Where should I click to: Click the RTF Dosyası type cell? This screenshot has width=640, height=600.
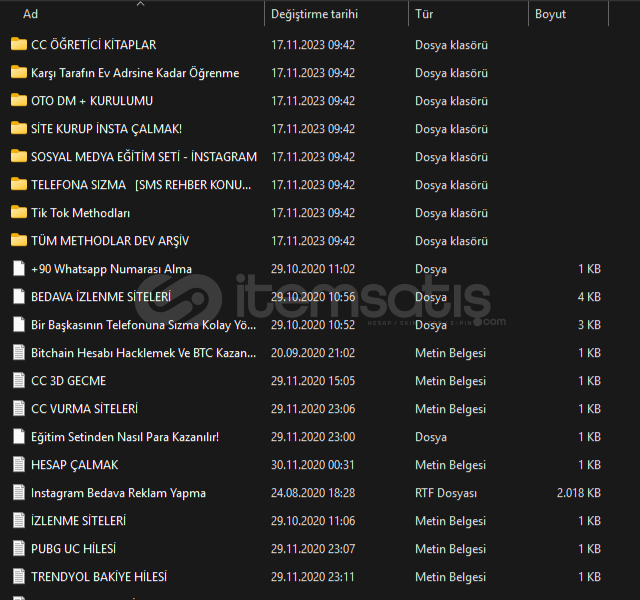tap(446, 493)
